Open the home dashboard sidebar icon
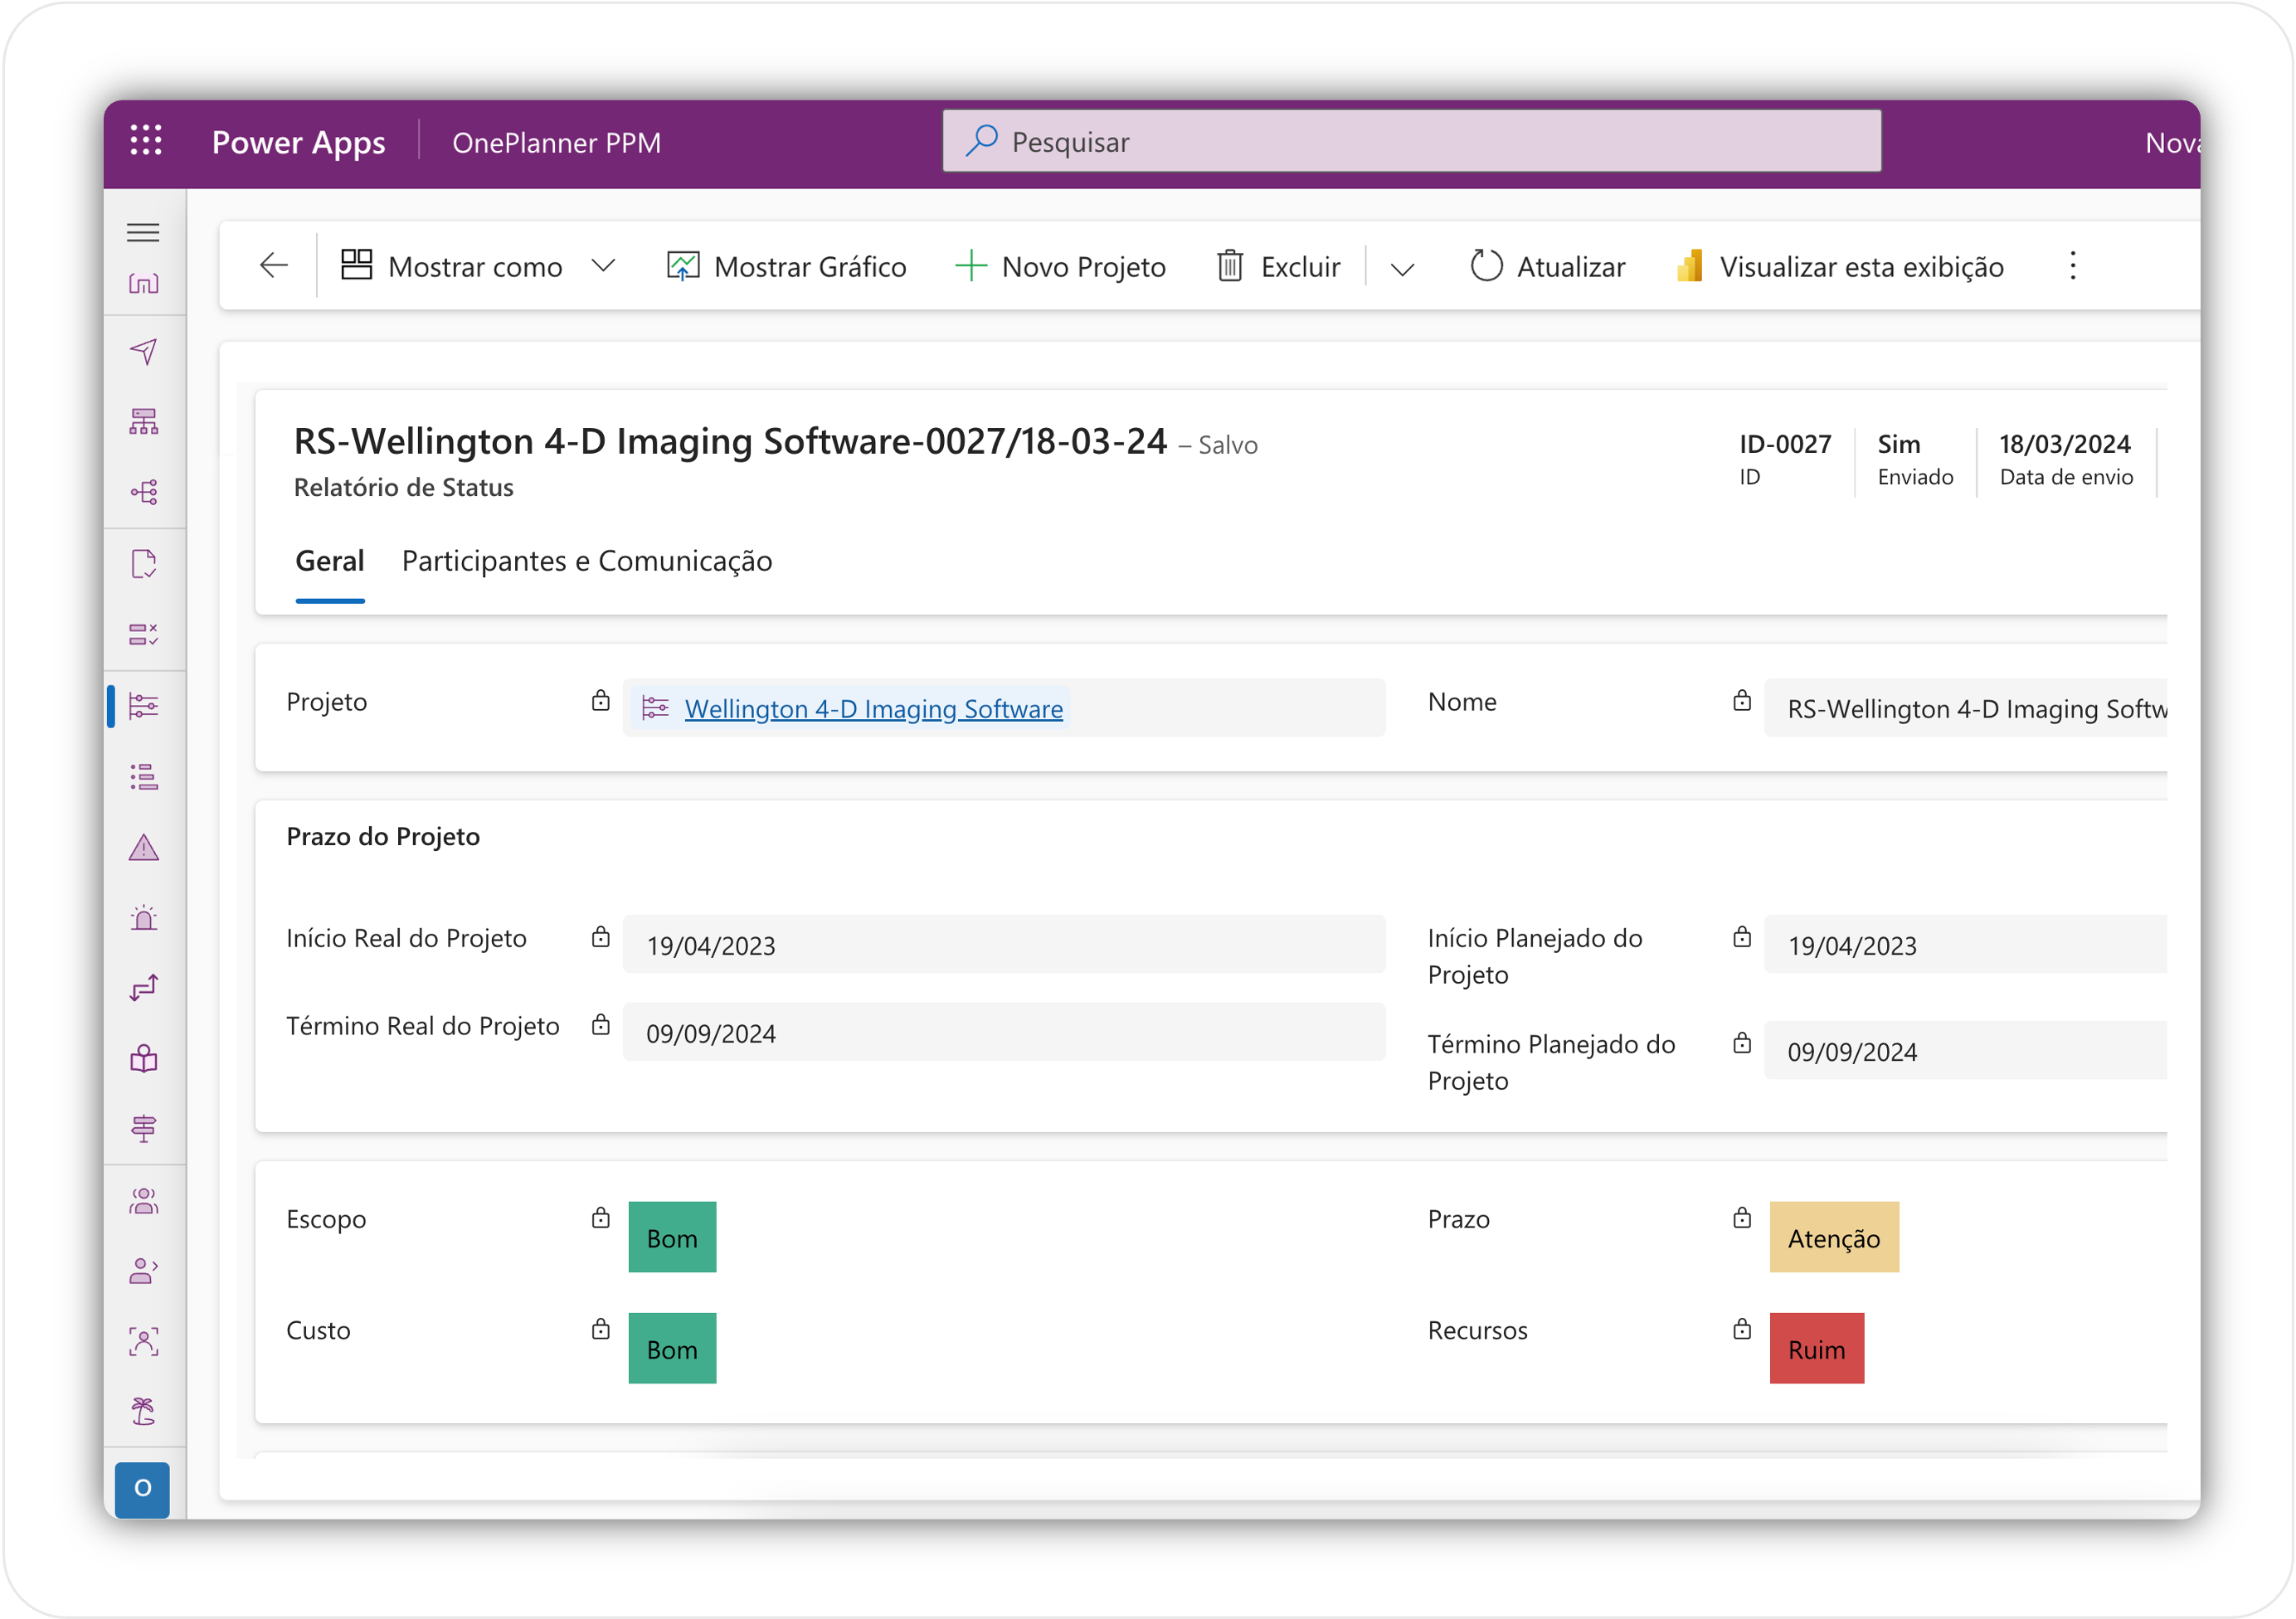This screenshot has width=2296, height=1619. pos(143,283)
